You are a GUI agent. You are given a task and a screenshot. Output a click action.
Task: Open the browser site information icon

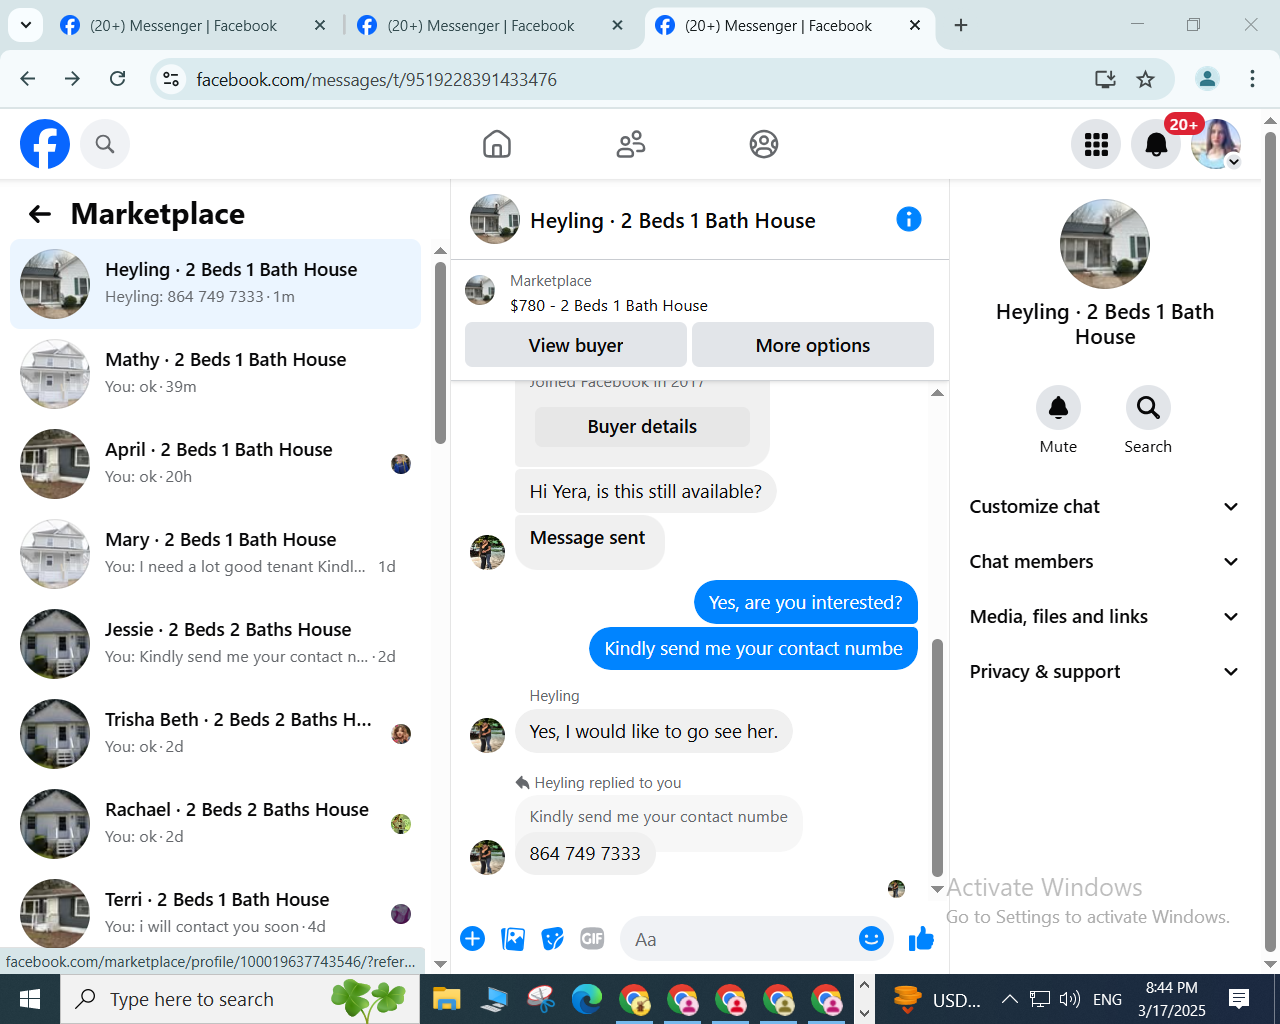tap(172, 79)
